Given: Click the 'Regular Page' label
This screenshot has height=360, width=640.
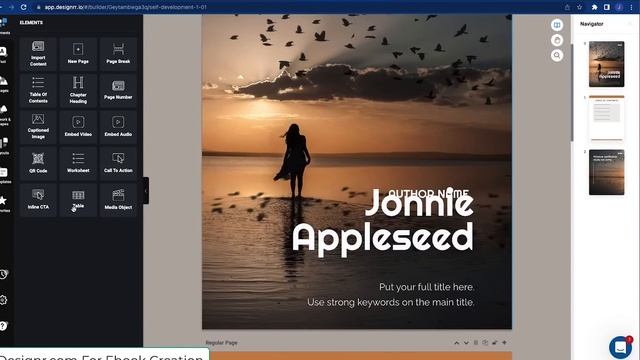Looking at the screenshot, I should click(221, 343).
